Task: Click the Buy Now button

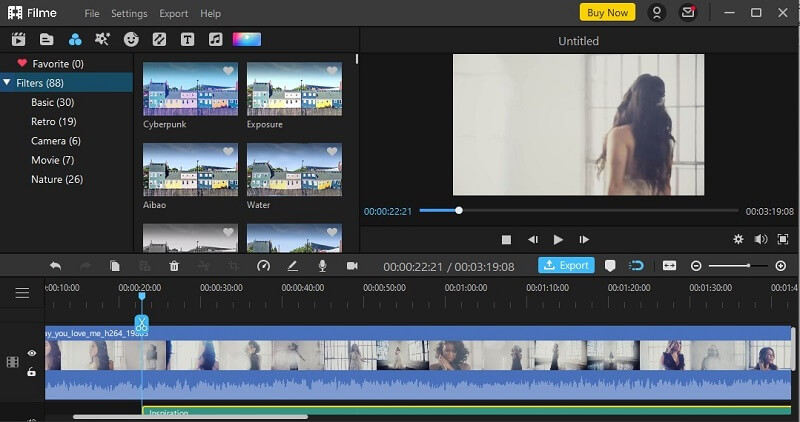Action: click(607, 12)
